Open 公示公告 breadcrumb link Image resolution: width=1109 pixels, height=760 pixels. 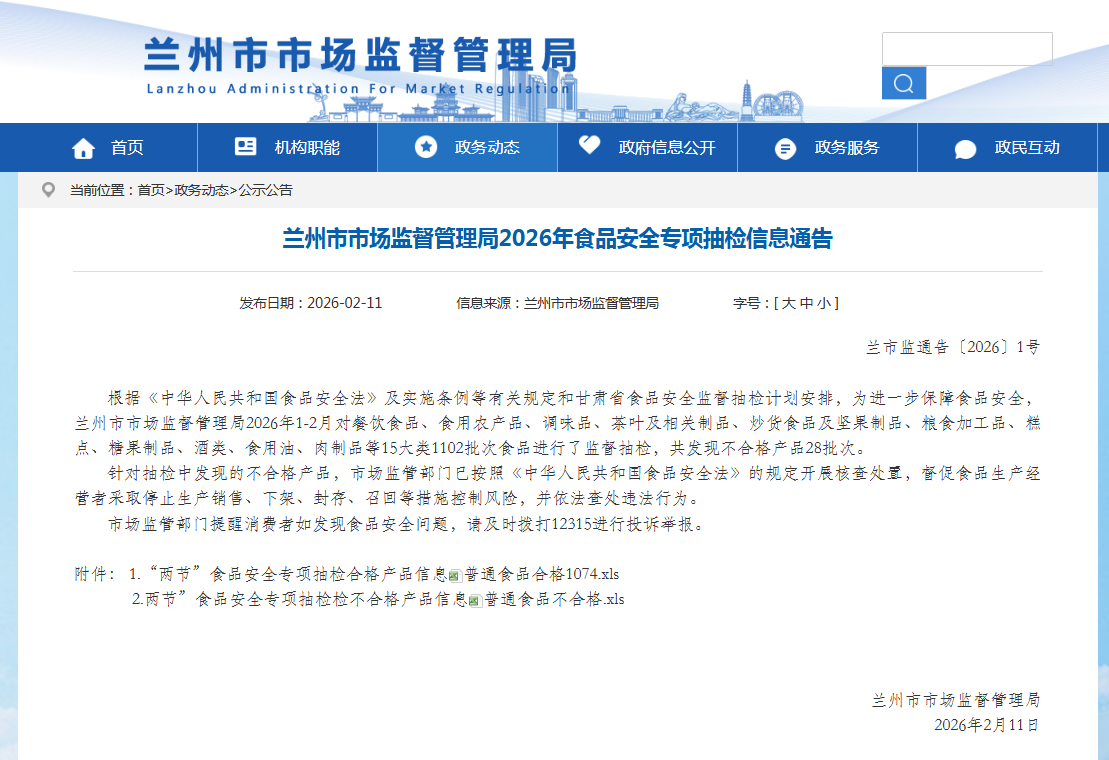coord(265,190)
